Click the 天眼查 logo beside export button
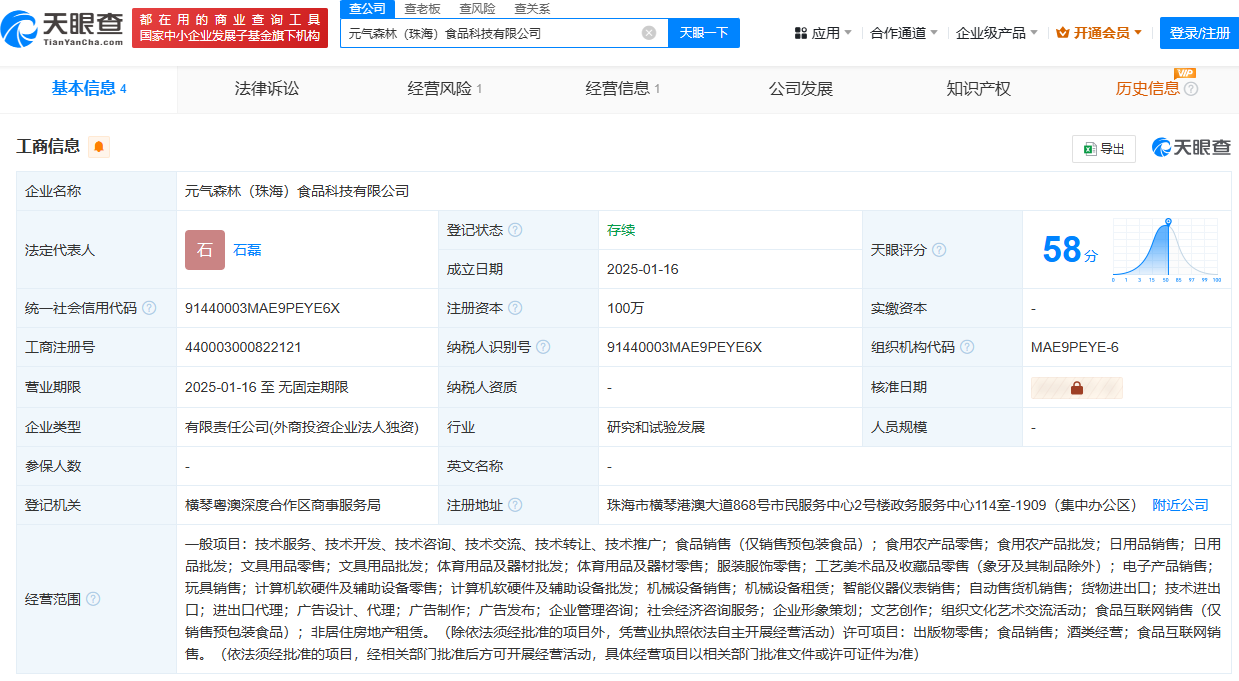 [1191, 148]
